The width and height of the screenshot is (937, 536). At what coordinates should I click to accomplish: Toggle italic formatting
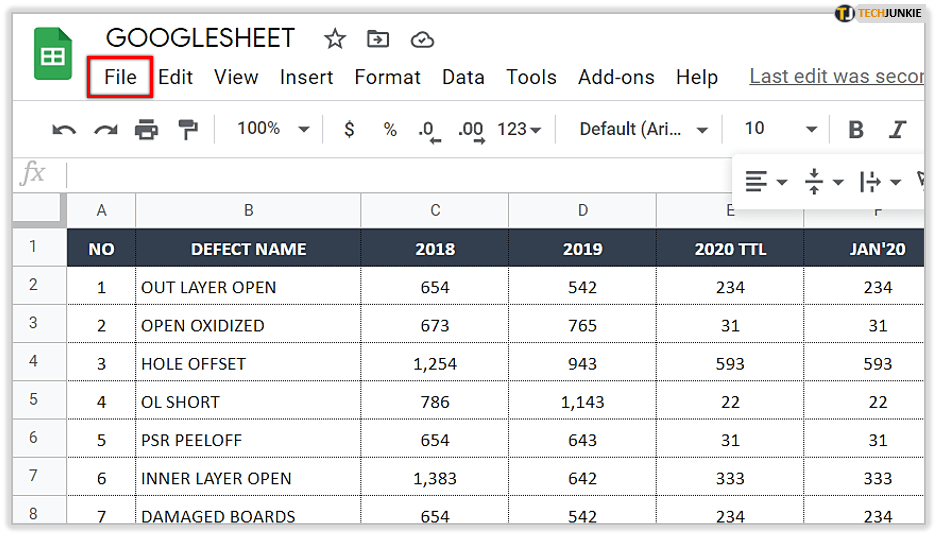(897, 129)
